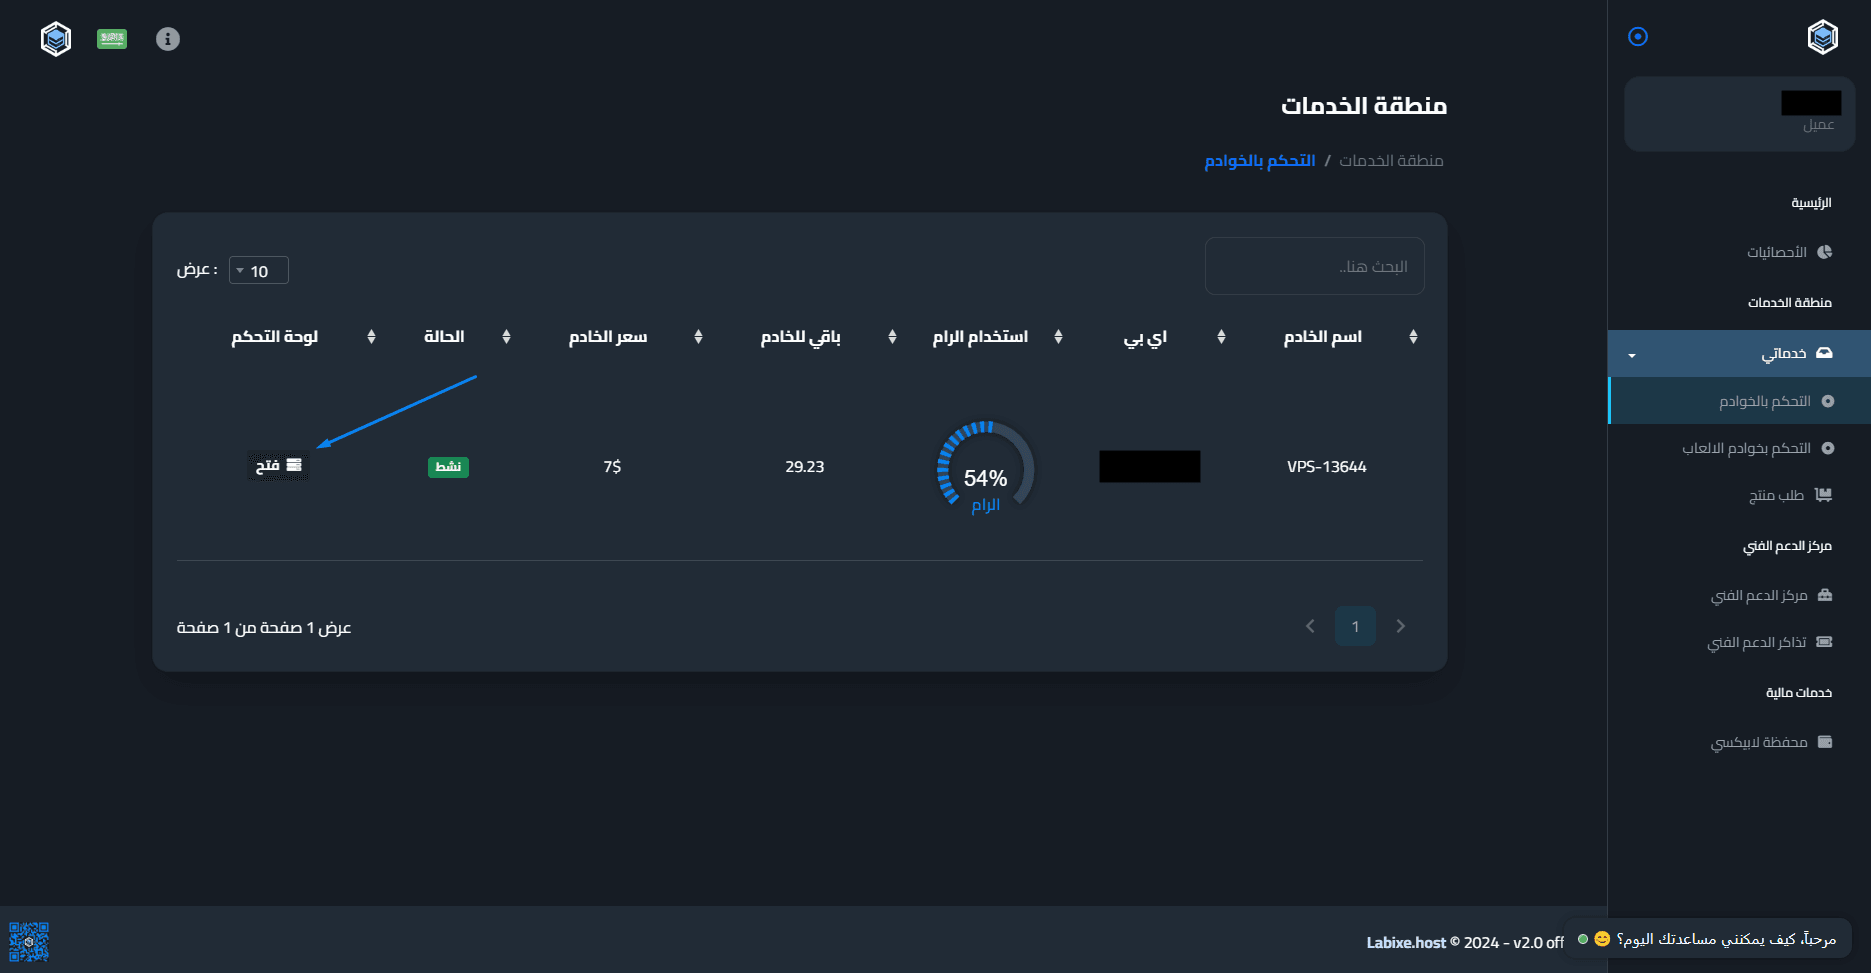Select التحكم بالخوادم in sidebar

click(x=1739, y=401)
